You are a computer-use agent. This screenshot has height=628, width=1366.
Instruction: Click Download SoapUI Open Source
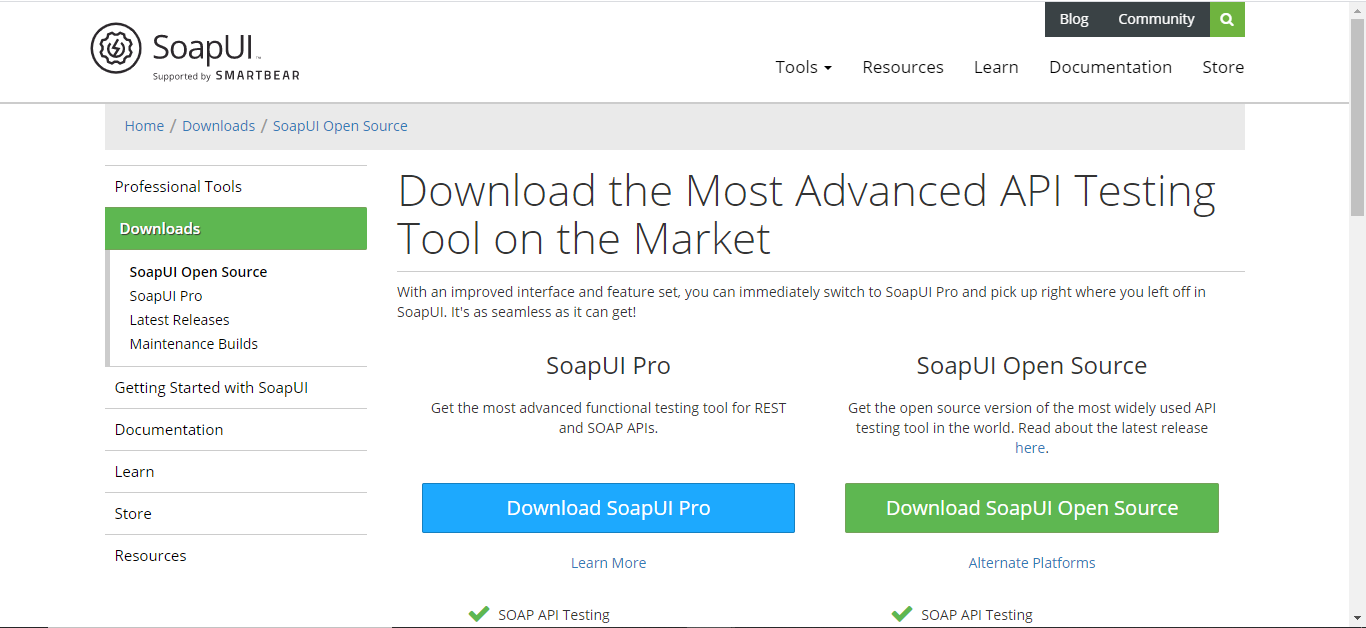click(x=1031, y=508)
